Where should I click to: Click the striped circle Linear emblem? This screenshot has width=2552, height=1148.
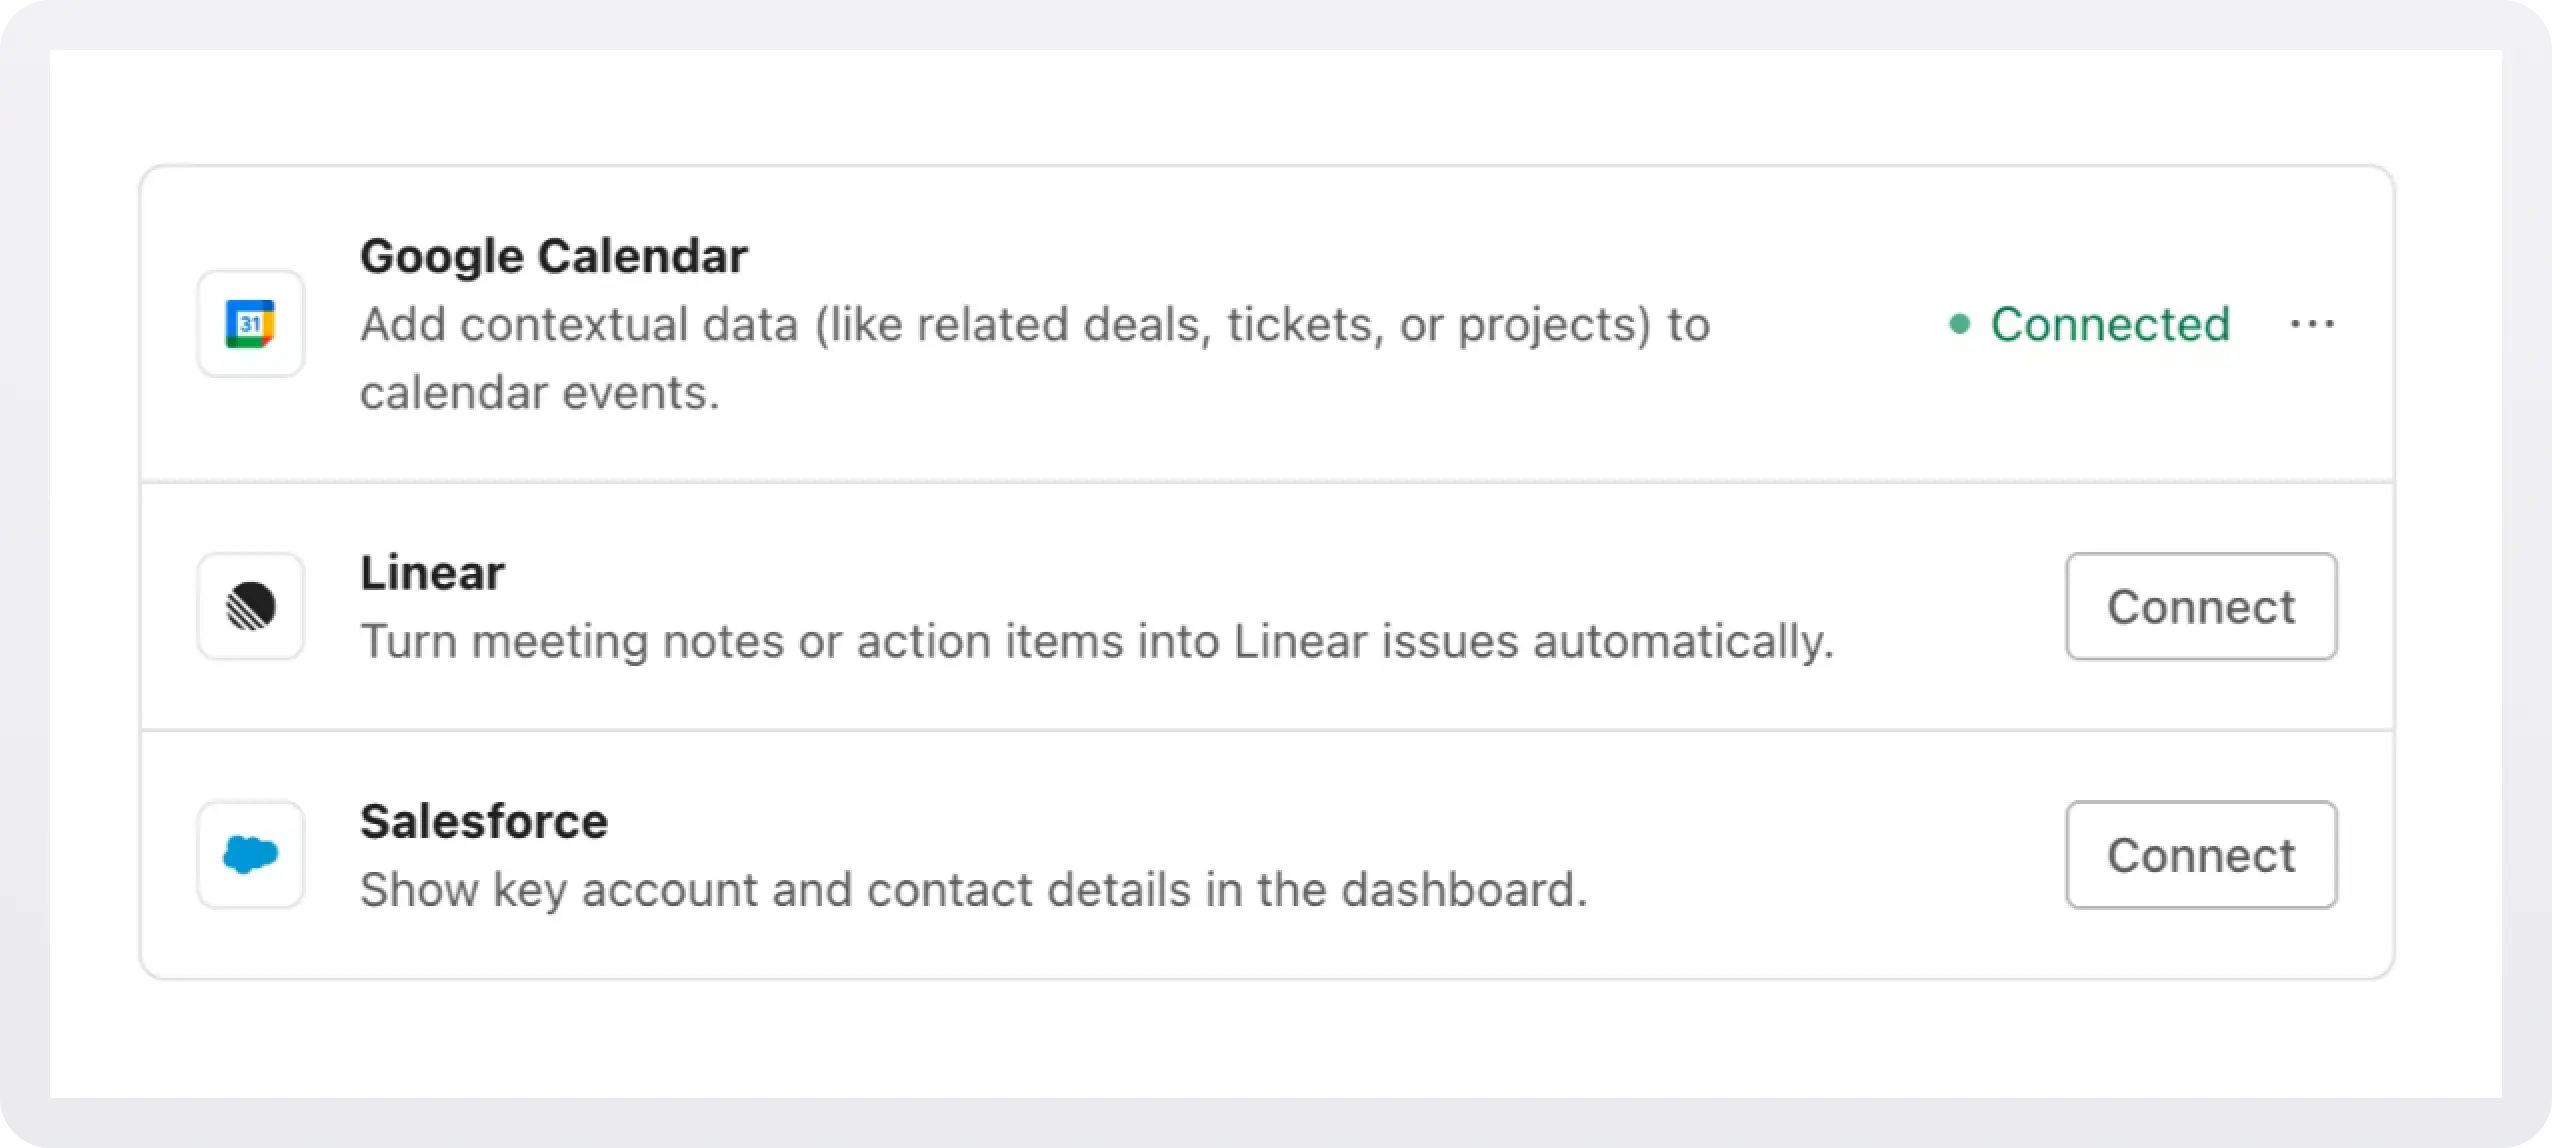[x=250, y=605]
